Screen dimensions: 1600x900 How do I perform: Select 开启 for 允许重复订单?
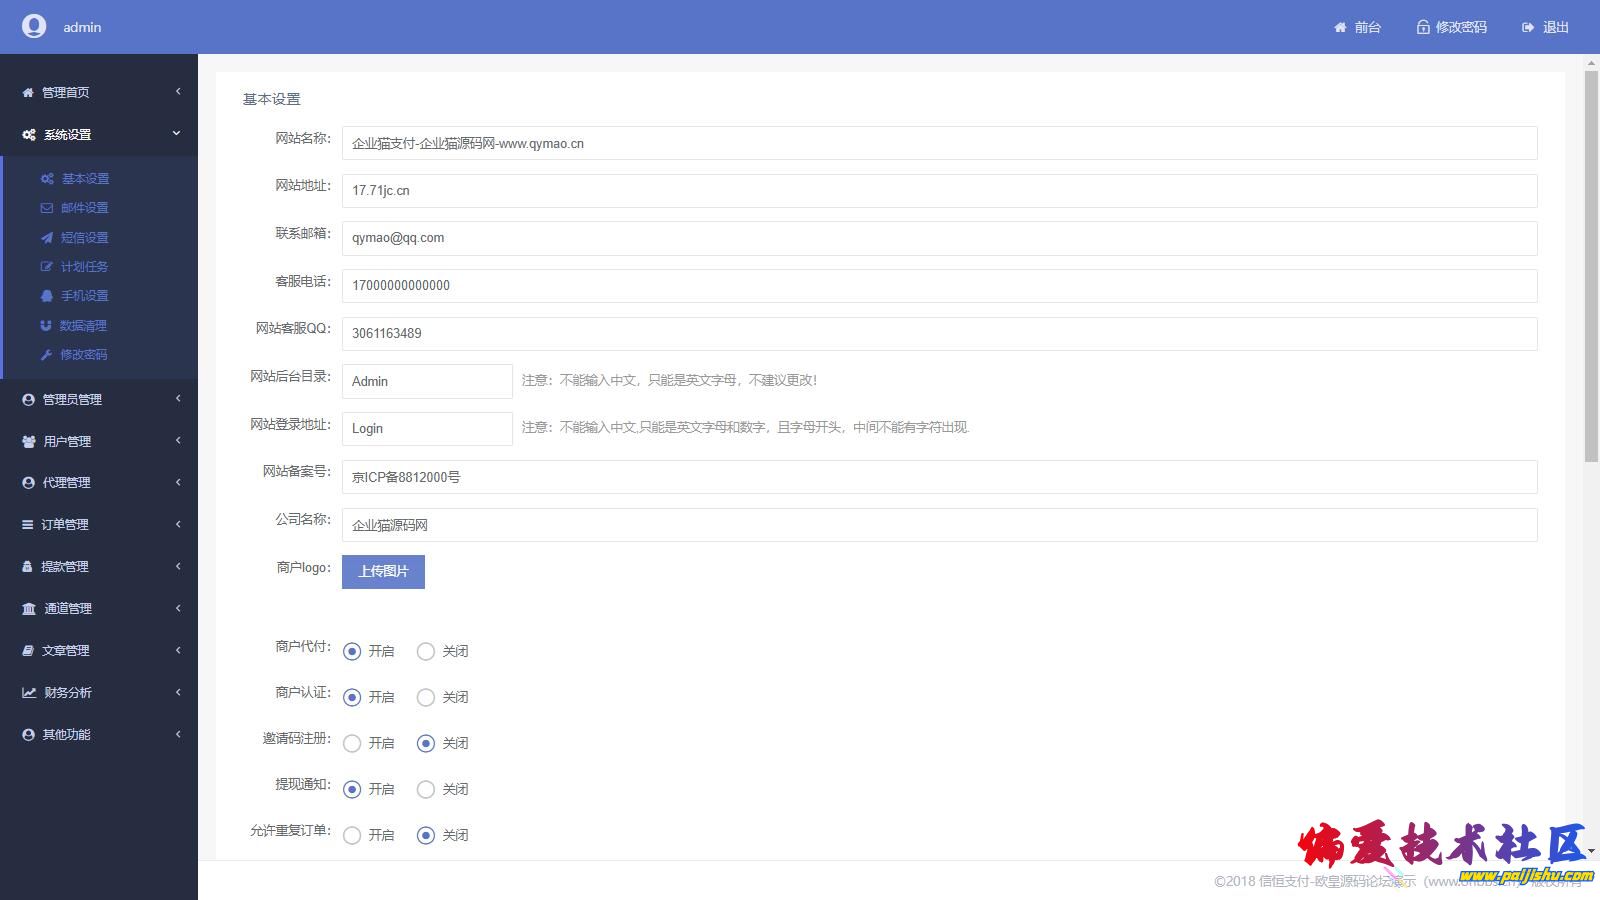point(352,836)
